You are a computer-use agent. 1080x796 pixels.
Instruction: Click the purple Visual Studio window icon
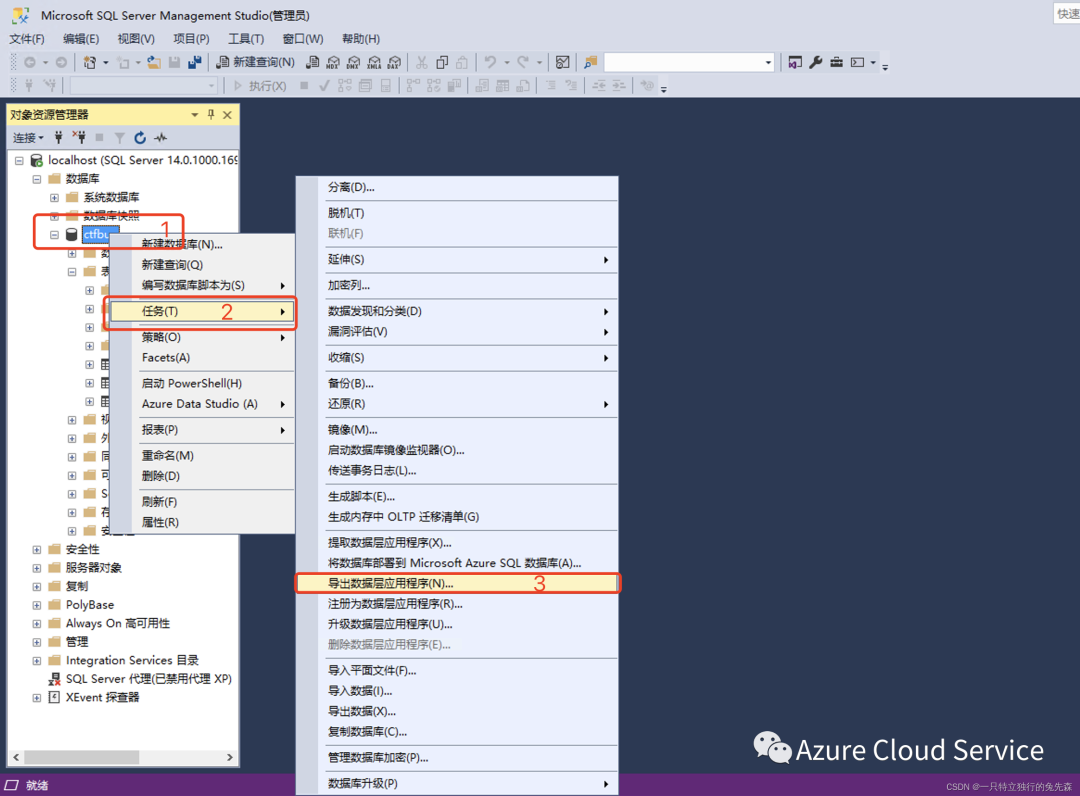[x=795, y=63]
